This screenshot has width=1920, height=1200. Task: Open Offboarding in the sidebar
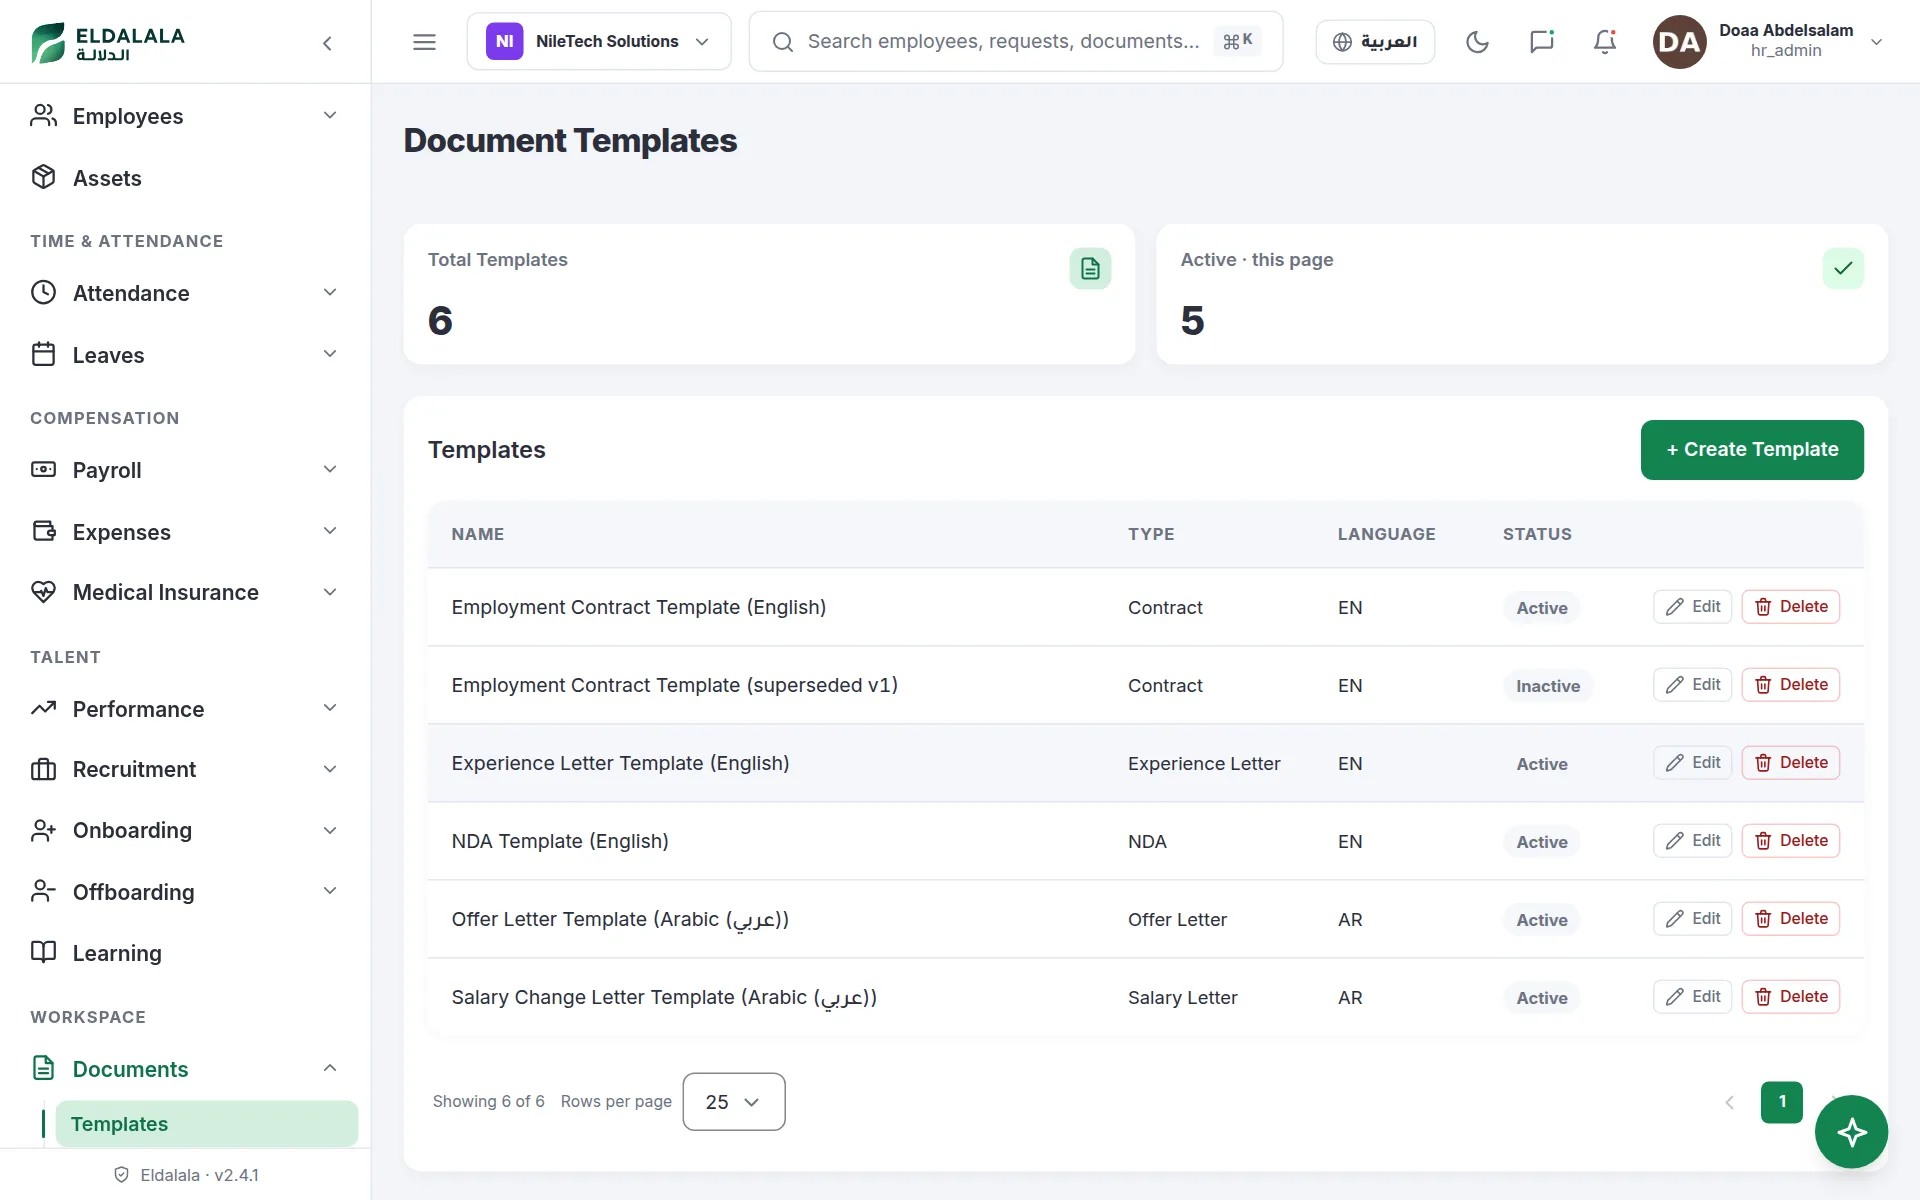click(185, 892)
